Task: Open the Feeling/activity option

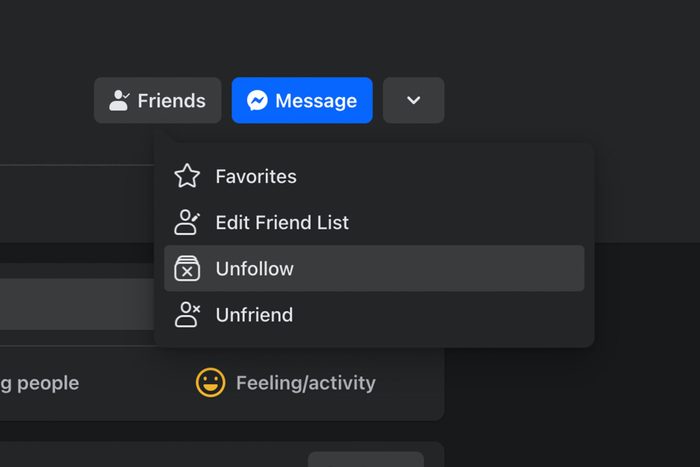Action: 305,383
